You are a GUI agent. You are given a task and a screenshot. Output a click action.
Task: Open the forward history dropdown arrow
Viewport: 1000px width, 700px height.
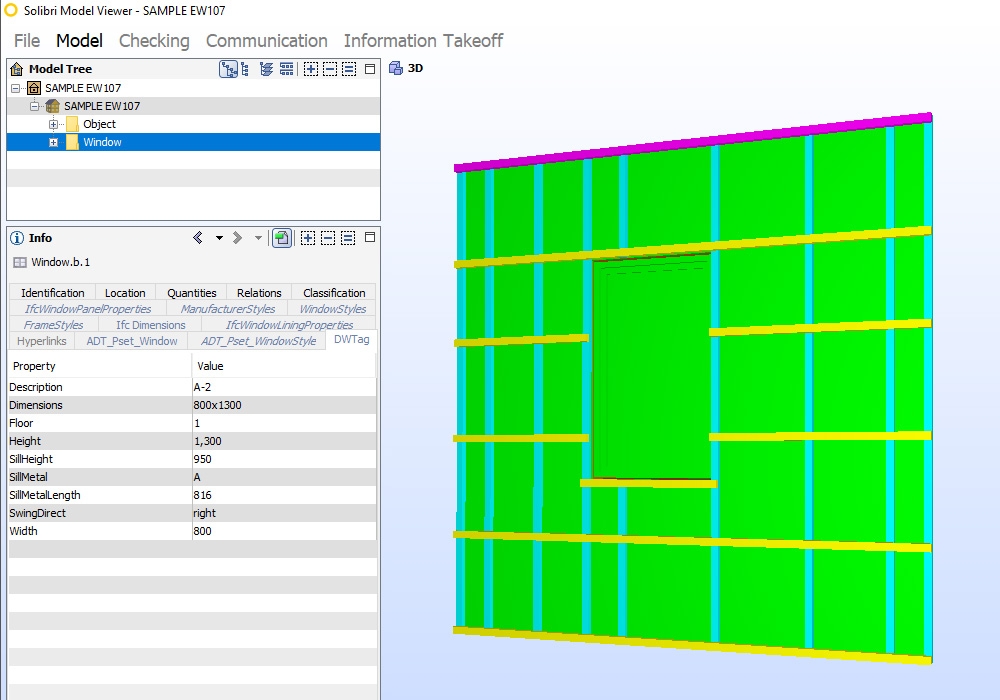(x=258, y=238)
